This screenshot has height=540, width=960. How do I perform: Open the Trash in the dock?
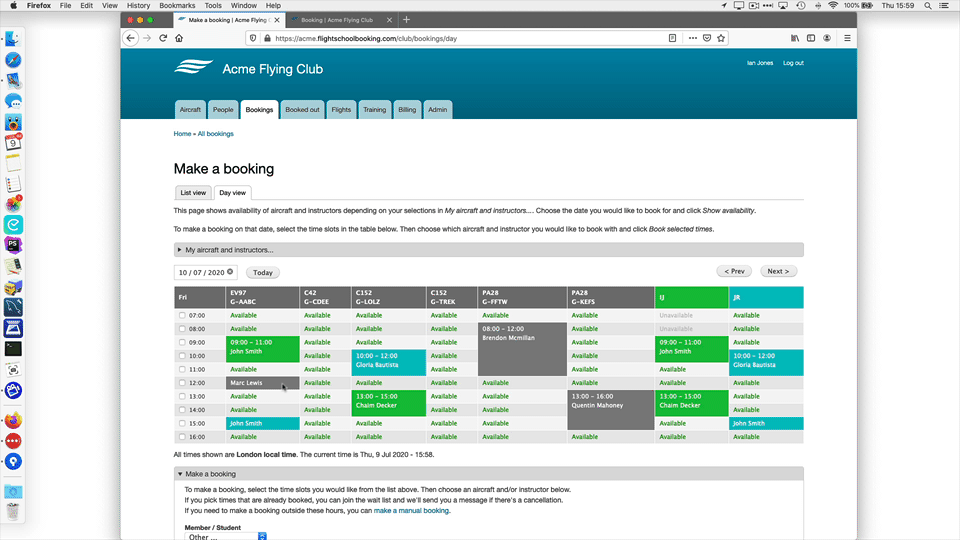pyautogui.click(x=13, y=511)
